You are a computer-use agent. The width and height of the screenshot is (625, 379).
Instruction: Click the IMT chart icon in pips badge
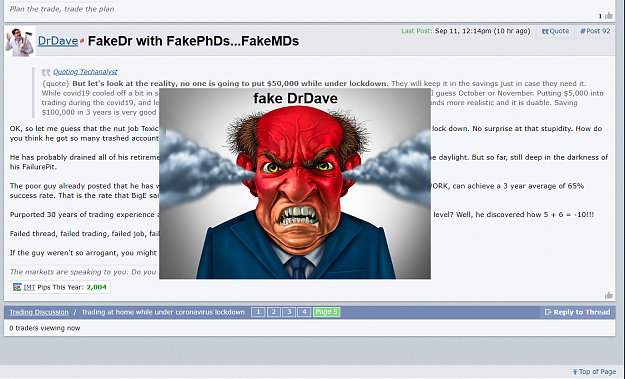point(17,287)
